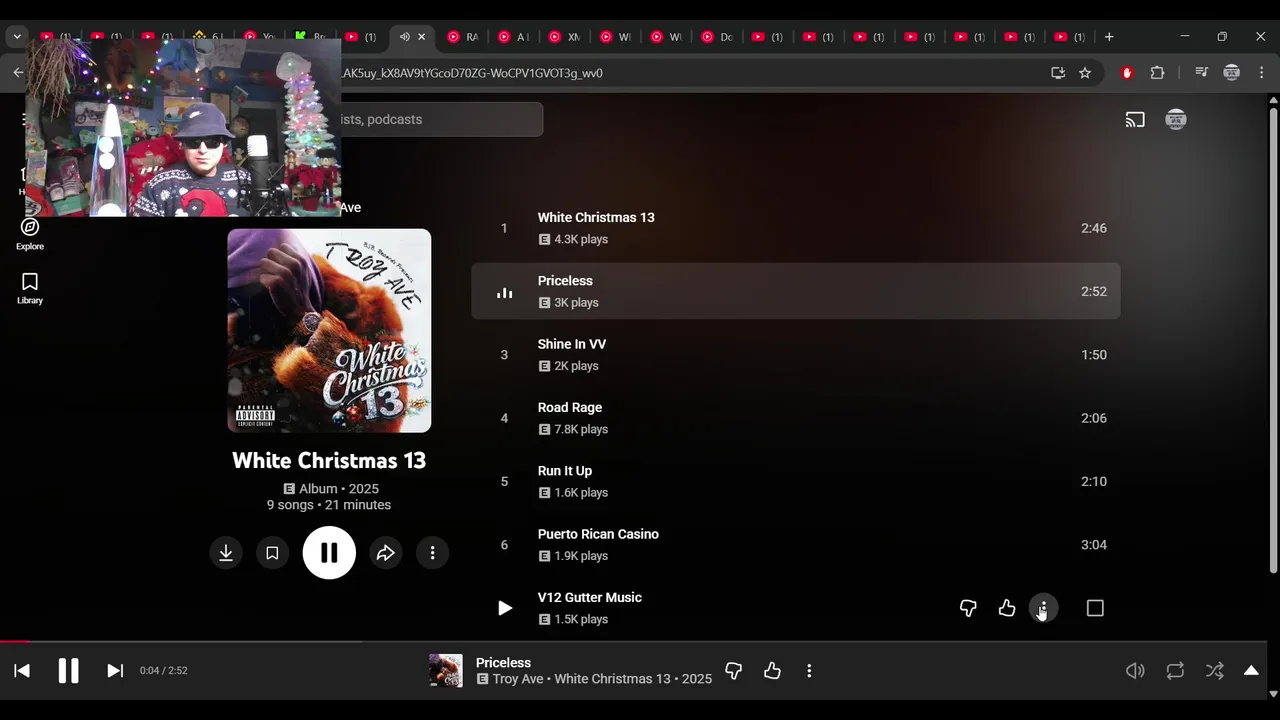Click Priceless duration 2:52
The image size is (1280, 720).
1094,292
